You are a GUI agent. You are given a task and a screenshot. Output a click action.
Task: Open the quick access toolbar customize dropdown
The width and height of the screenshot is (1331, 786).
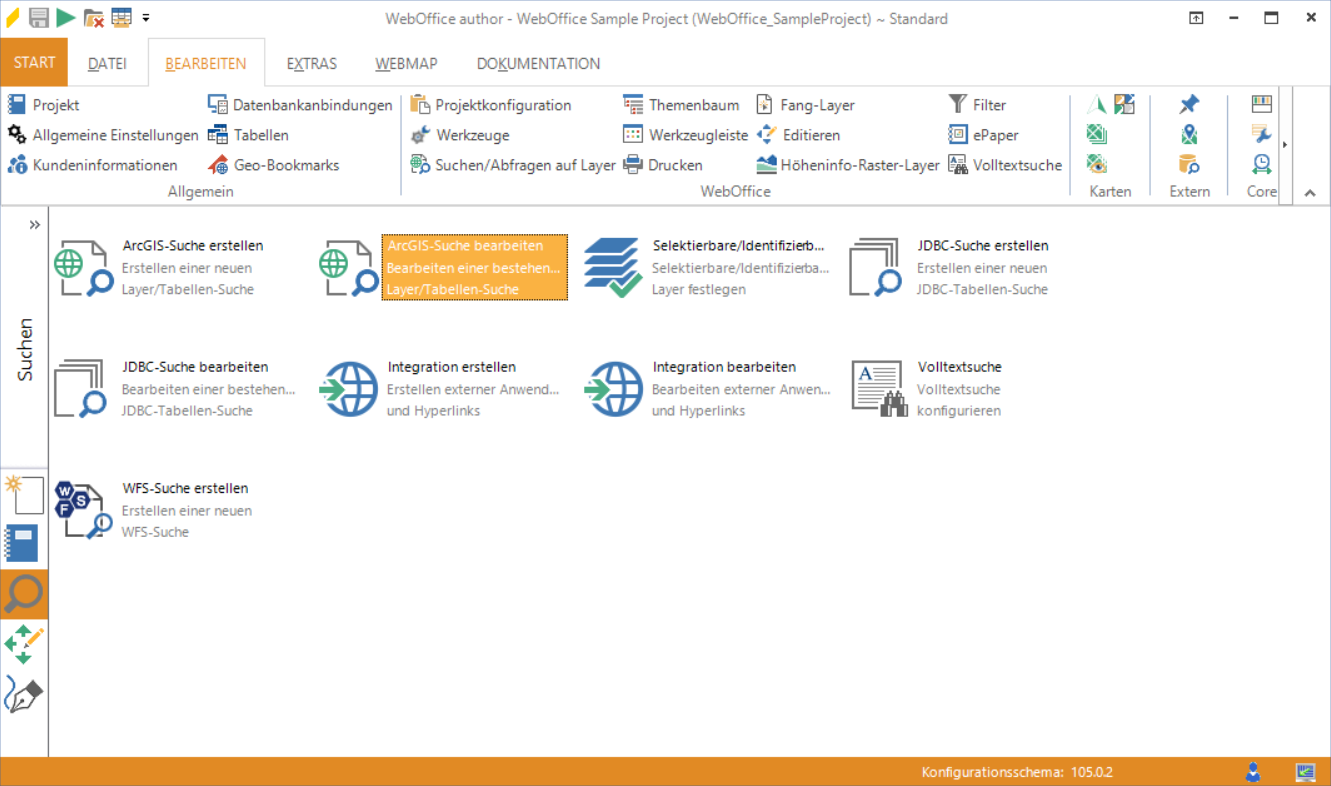coord(146,18)
